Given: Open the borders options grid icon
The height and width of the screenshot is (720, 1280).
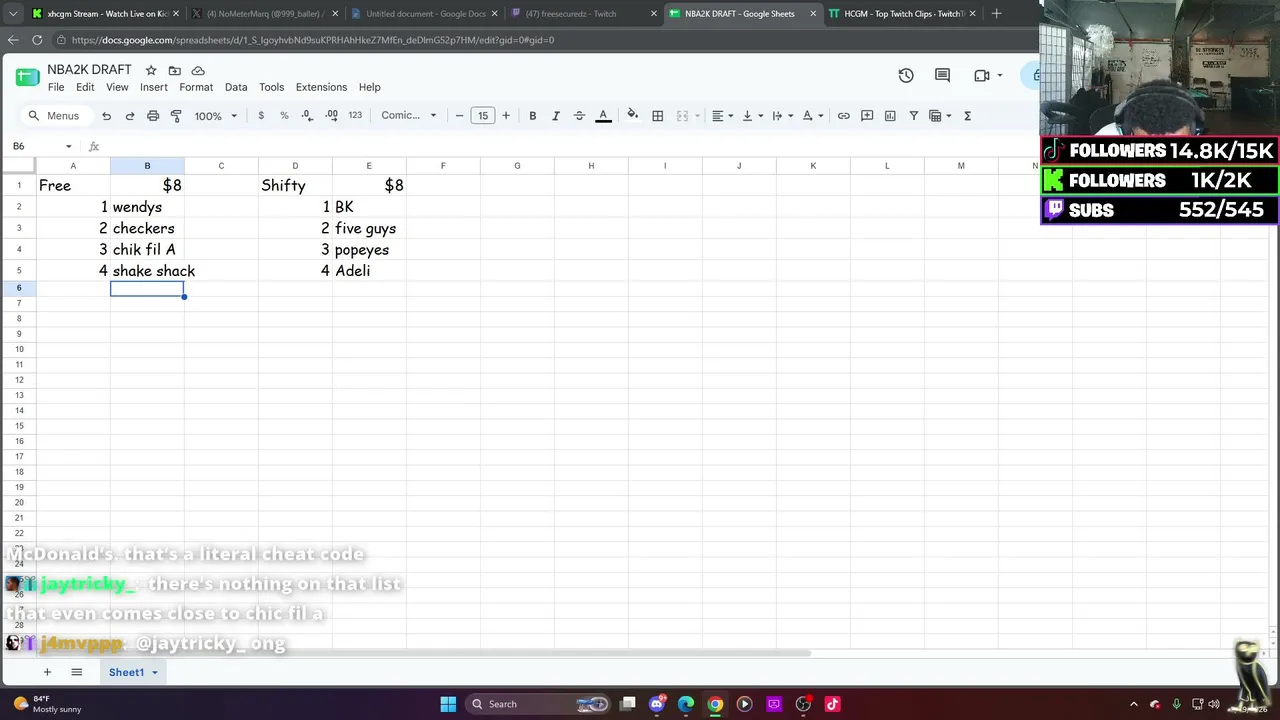Looking at the screenshot, I should [x=658, y=116].
